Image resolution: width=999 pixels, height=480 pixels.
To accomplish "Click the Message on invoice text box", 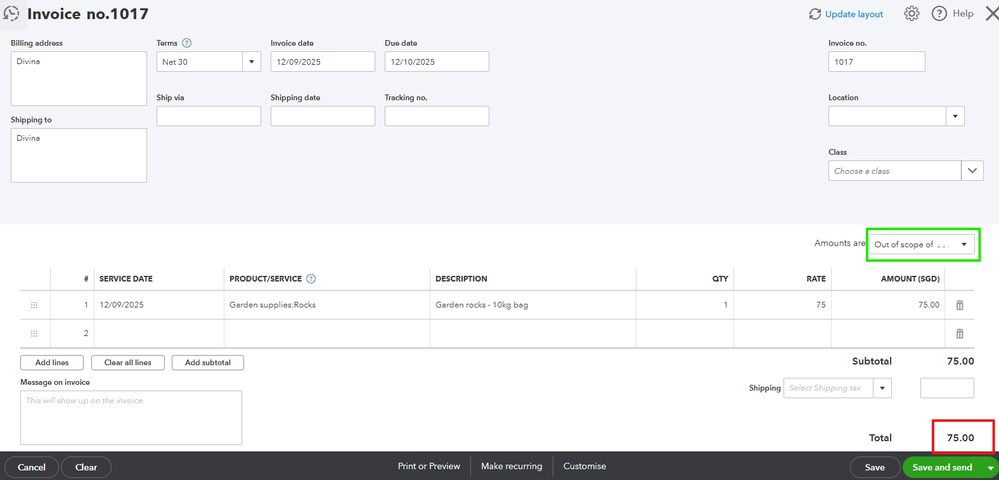I will 131,417.
